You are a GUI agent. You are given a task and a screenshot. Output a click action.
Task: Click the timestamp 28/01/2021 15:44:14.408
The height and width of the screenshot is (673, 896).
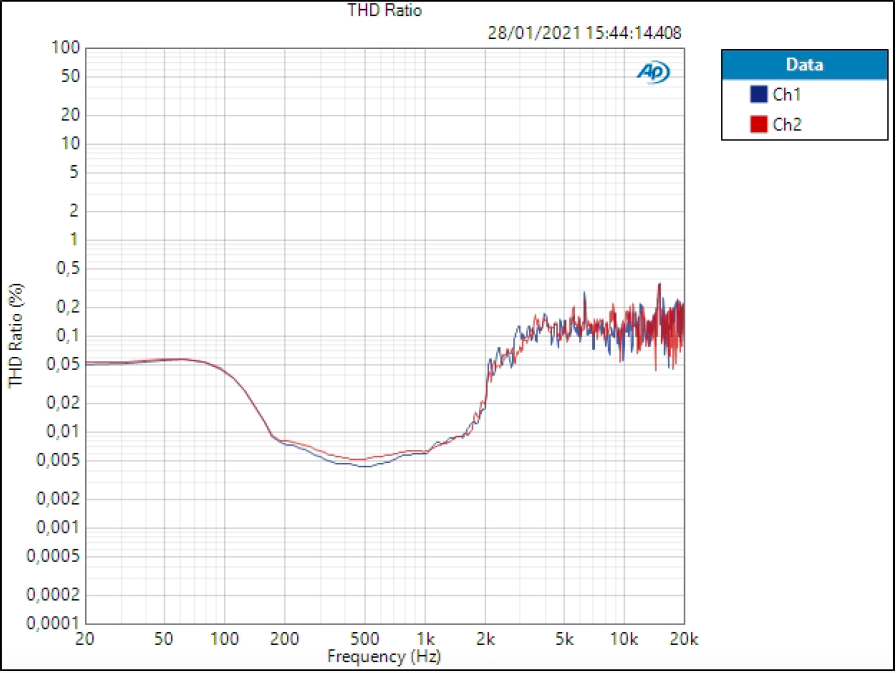point(585,33)
